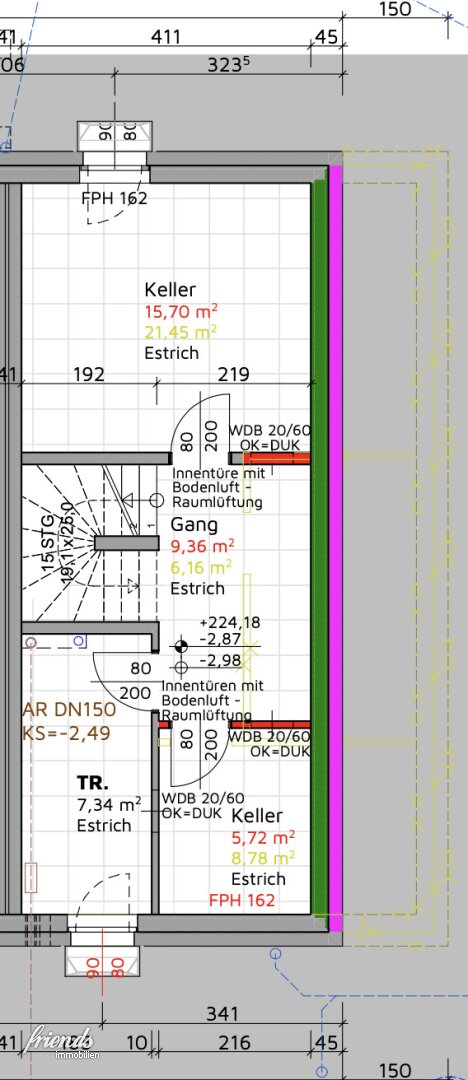Viewport: 468px width, 1080px height.
Task: Select the Innentüre mit Bodenluft note near Gang
Action: tap(217, 488)
